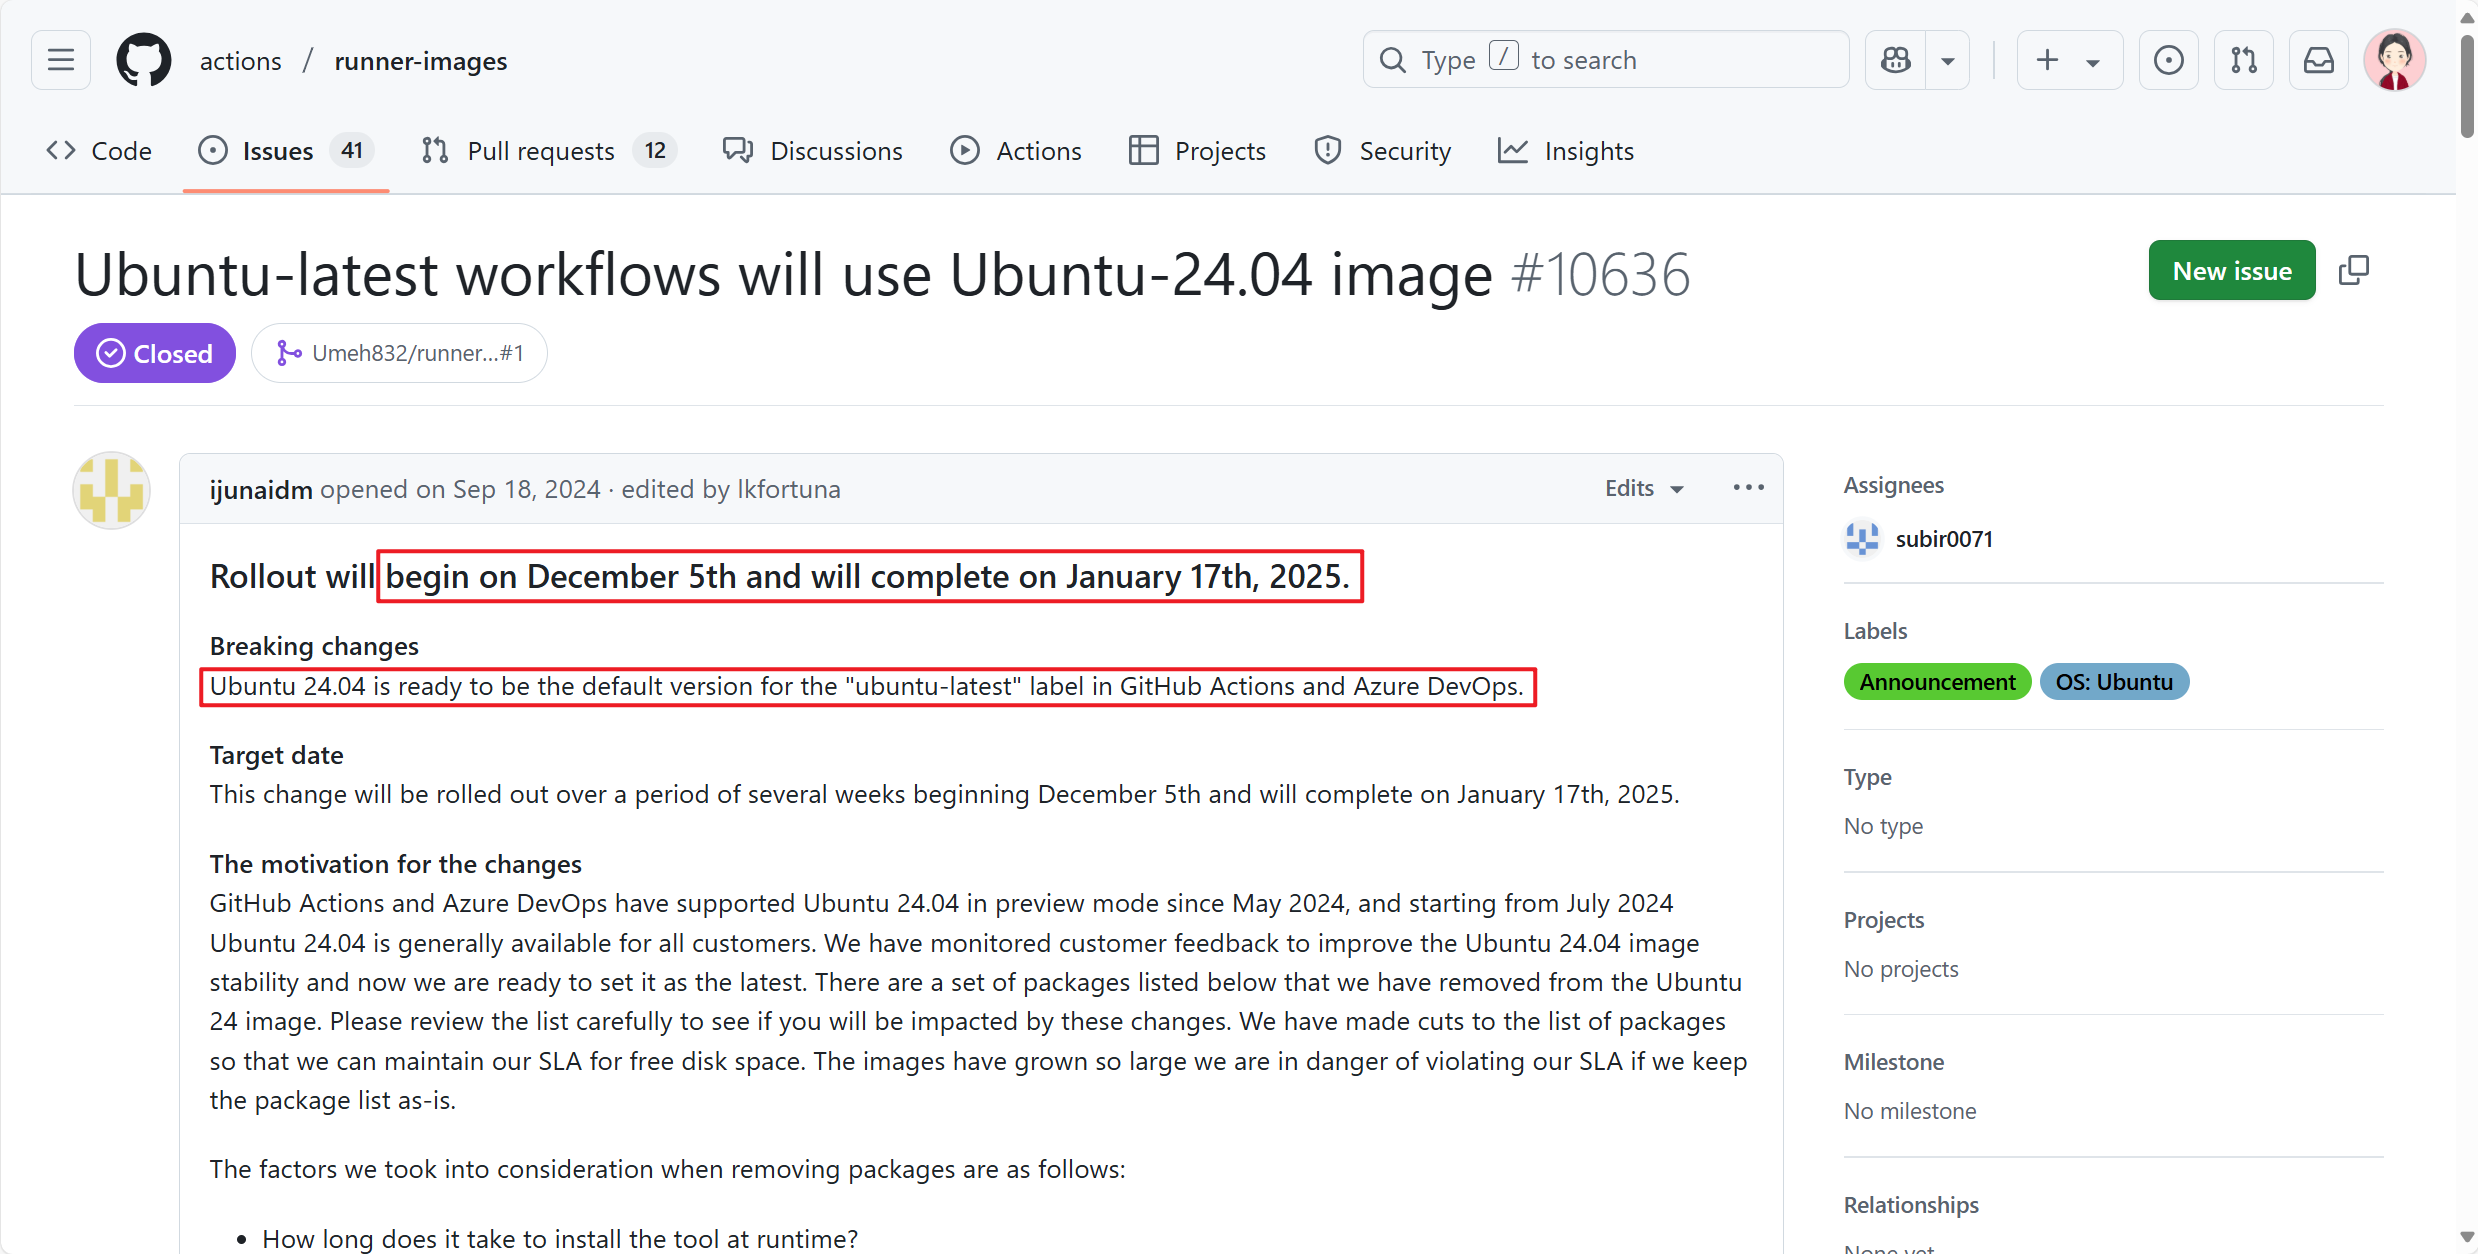Image resolution: width=2478 pixels, height=1254 pixels.
Task: Open linked pull request Umeh832/runner...#1
Action: (x=400, y=352)
